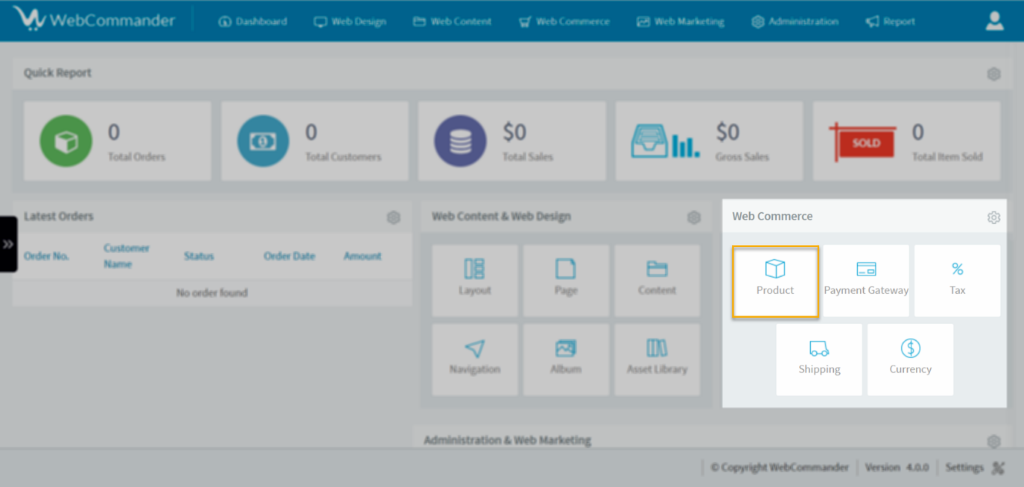Click the 'Total Customers' label
1024x487 pixels.
coord(344,157)
